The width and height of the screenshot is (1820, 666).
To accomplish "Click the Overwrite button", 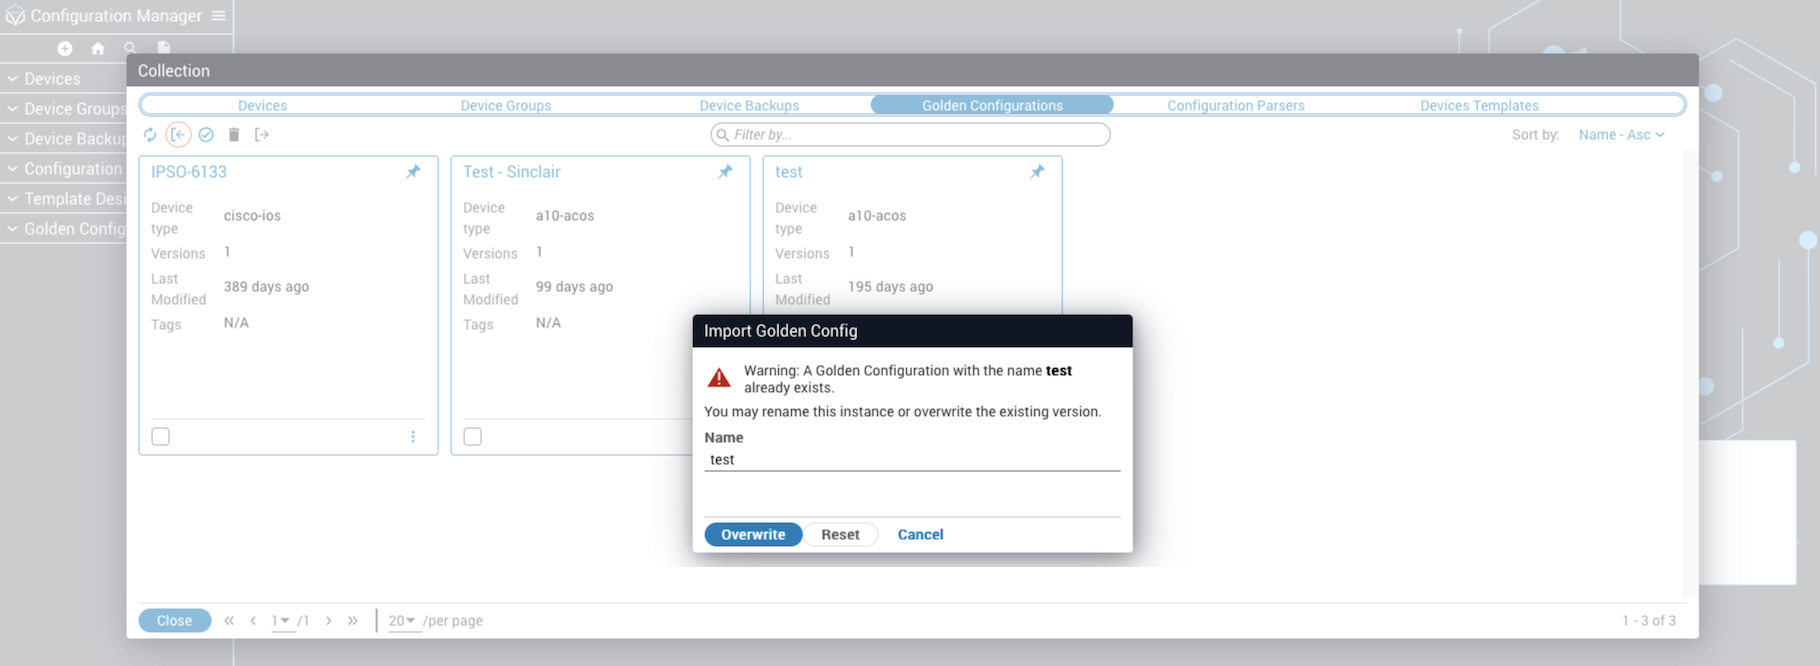I will coord(753,535).
